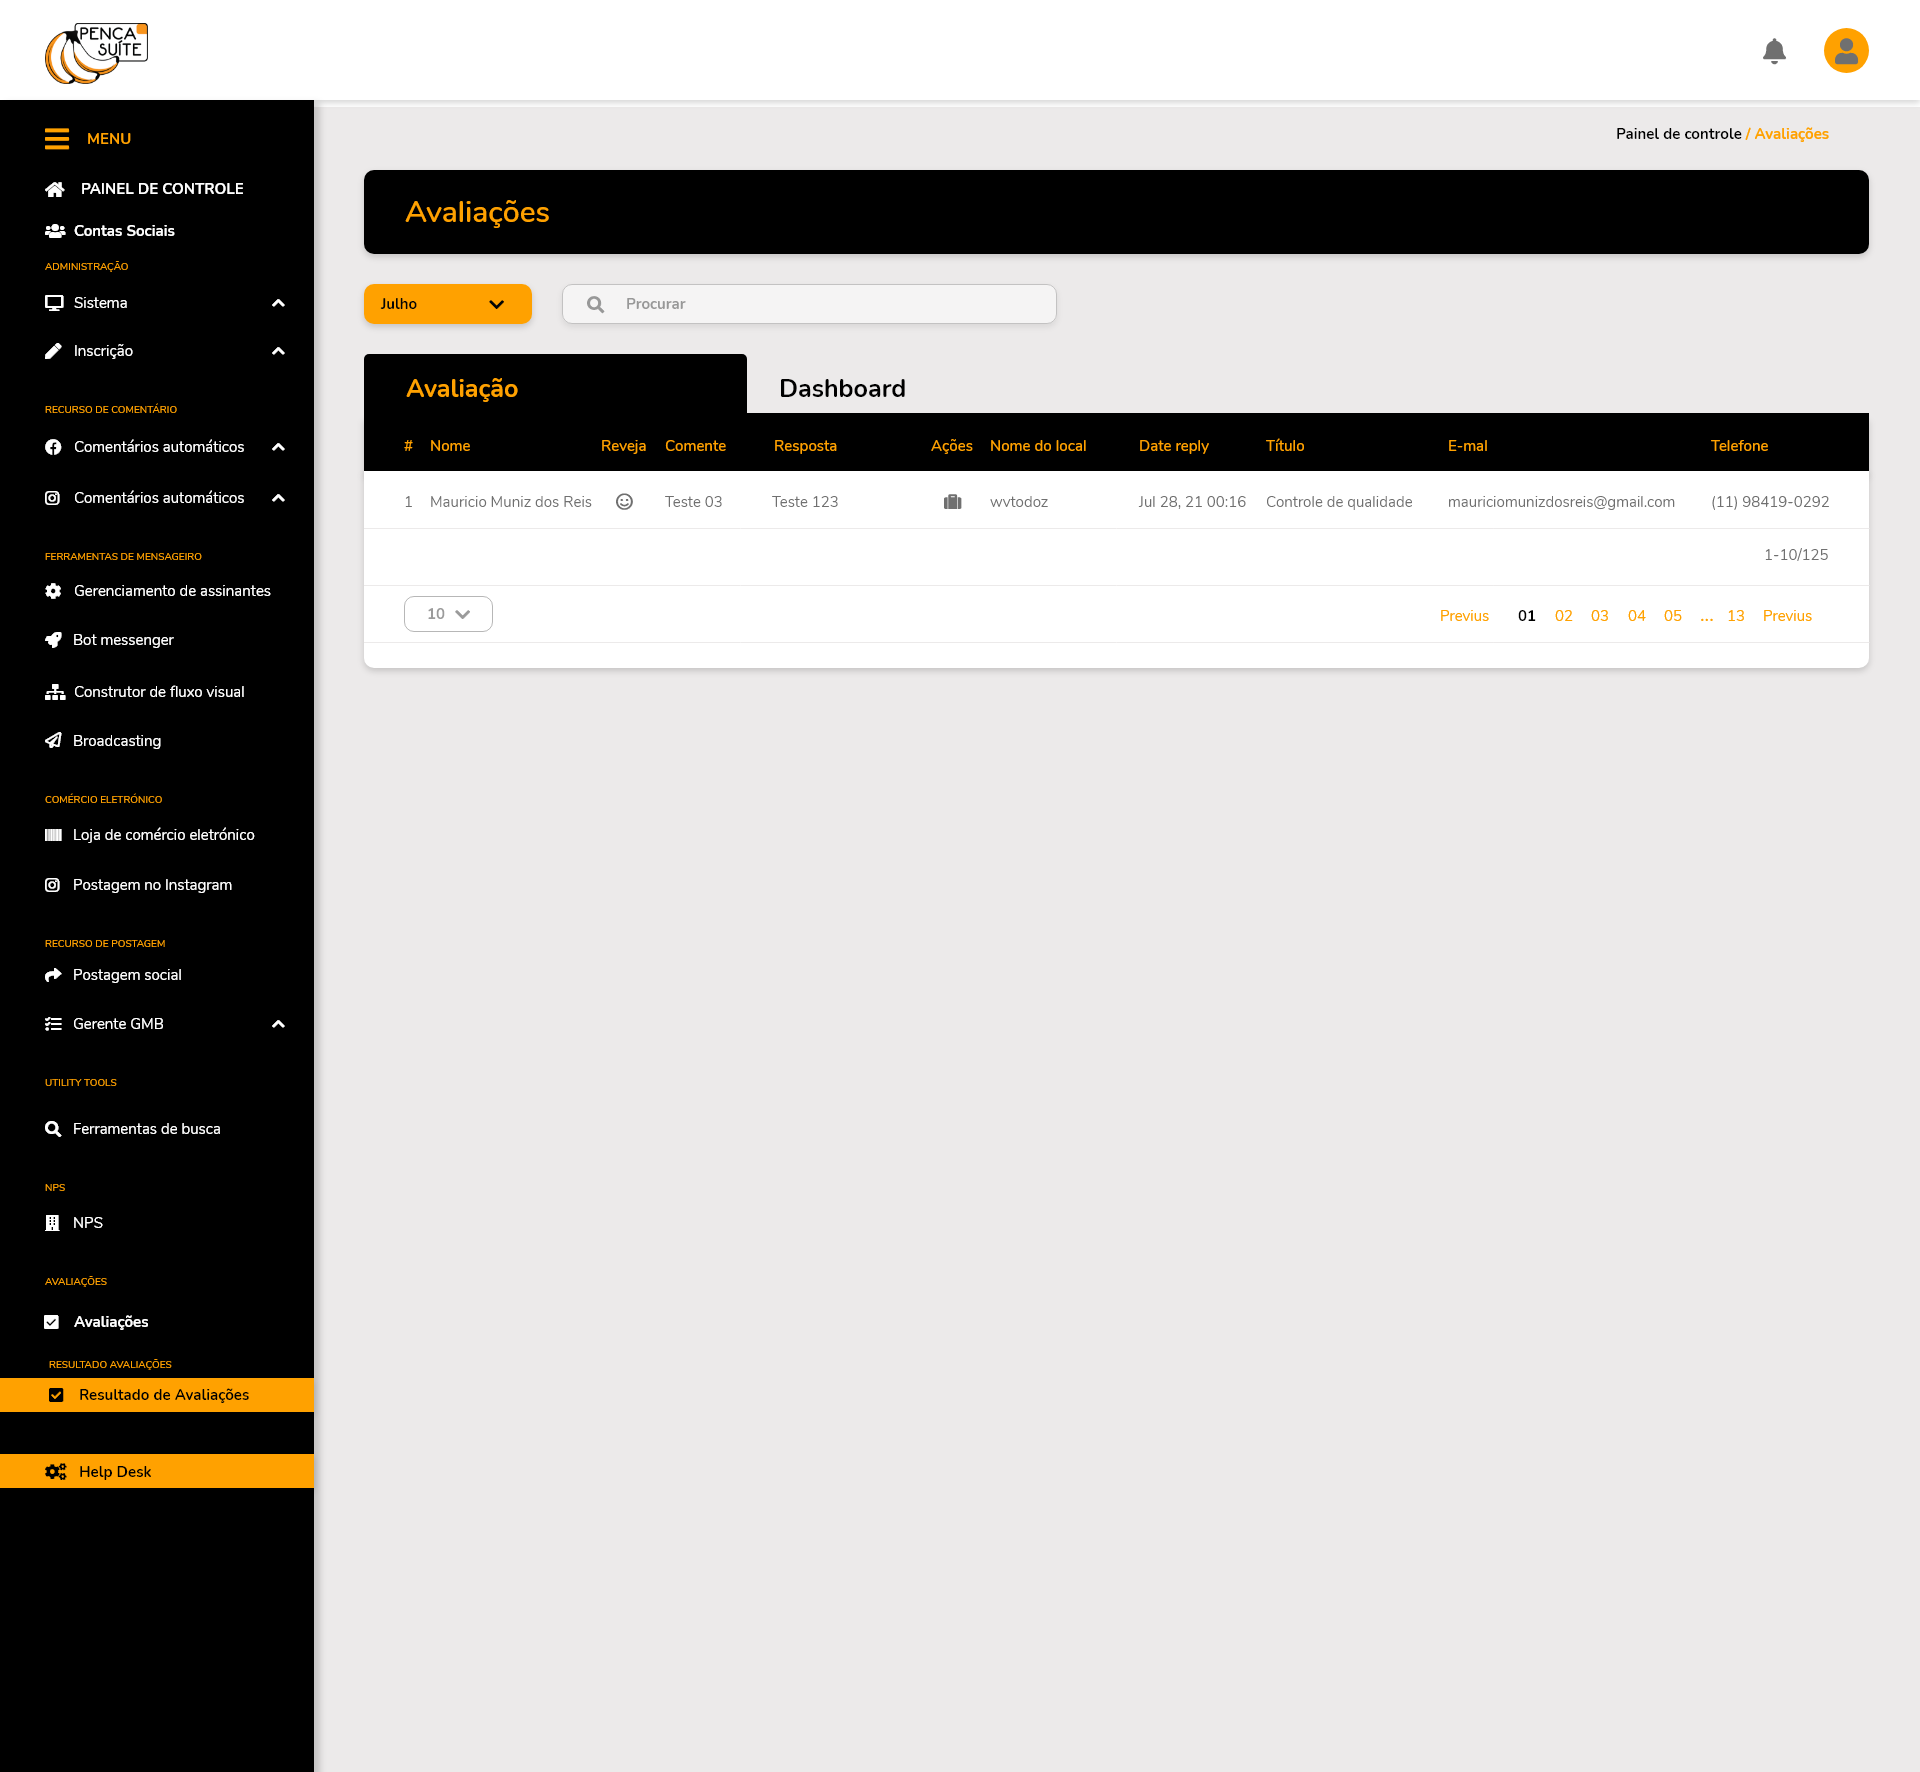Viewport: 1920px width, 1772px height.
Task: Collapse the Gerente GMB section
Action: click(278, 1024)
